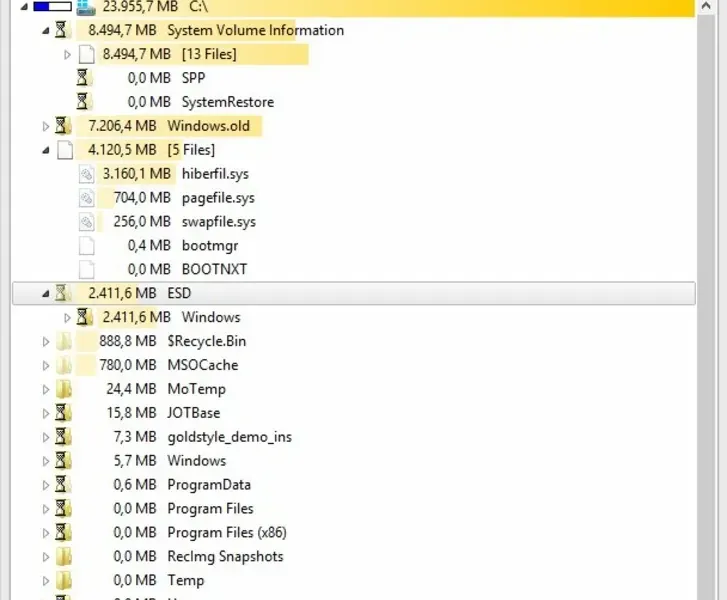727x600 pixels.
Task: Click the Temp folder icon
Action: [64, 580]
